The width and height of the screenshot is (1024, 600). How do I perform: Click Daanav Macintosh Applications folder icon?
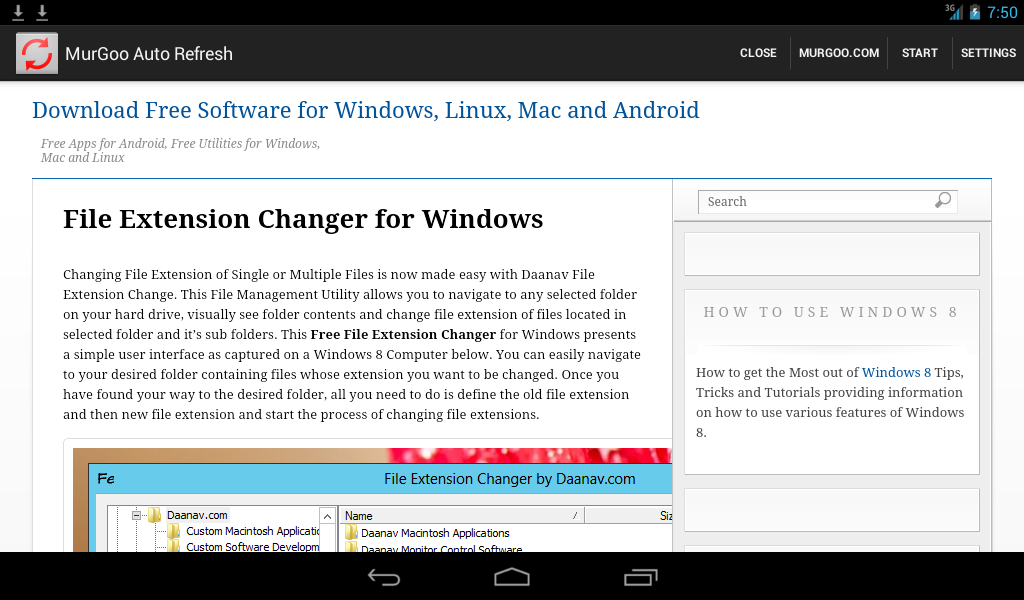tap(351, 533)
